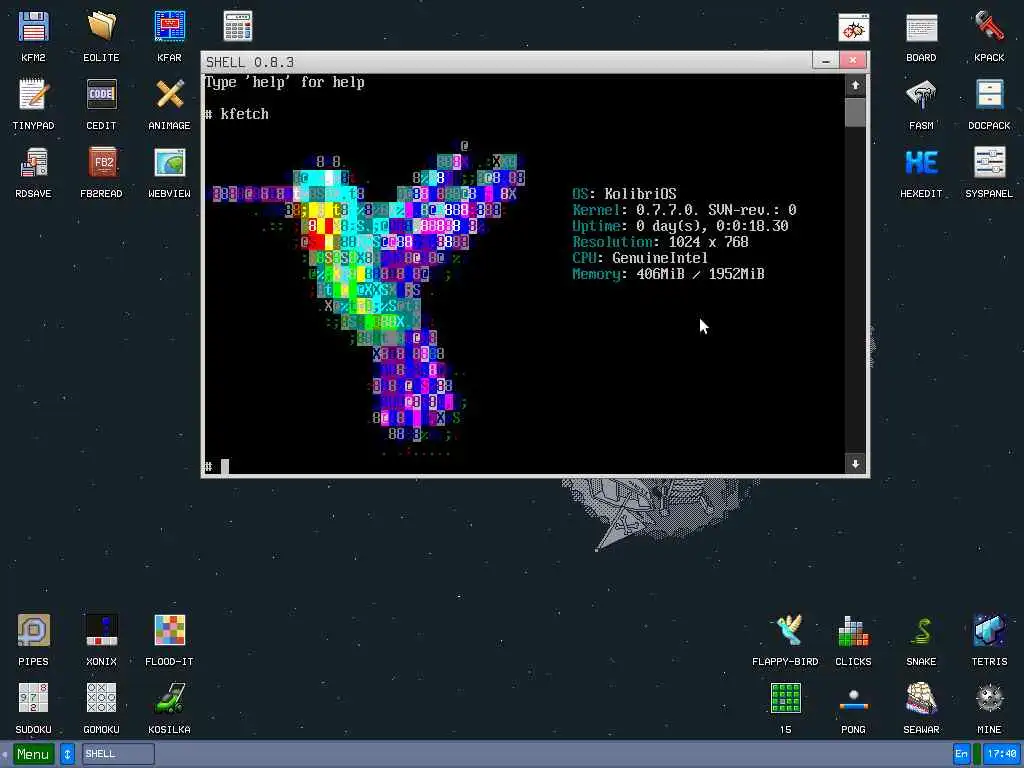The width and height of the screenshot is (1024, 768).
Task: Launch the SEAWAR ship game
Action: pos(921,699)
